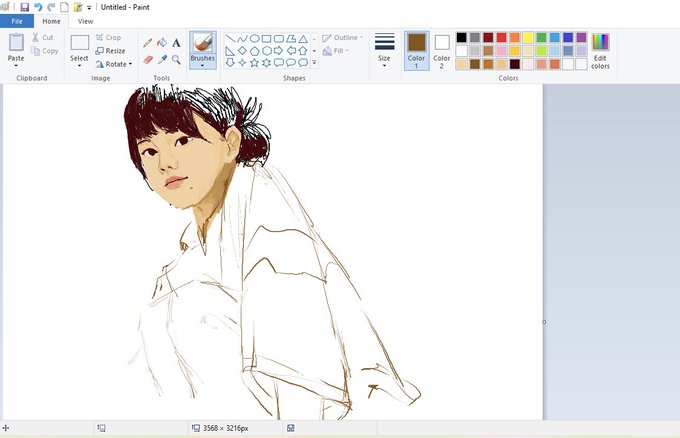
Task: Choose the Oval shape
Action: click(255, 39)
